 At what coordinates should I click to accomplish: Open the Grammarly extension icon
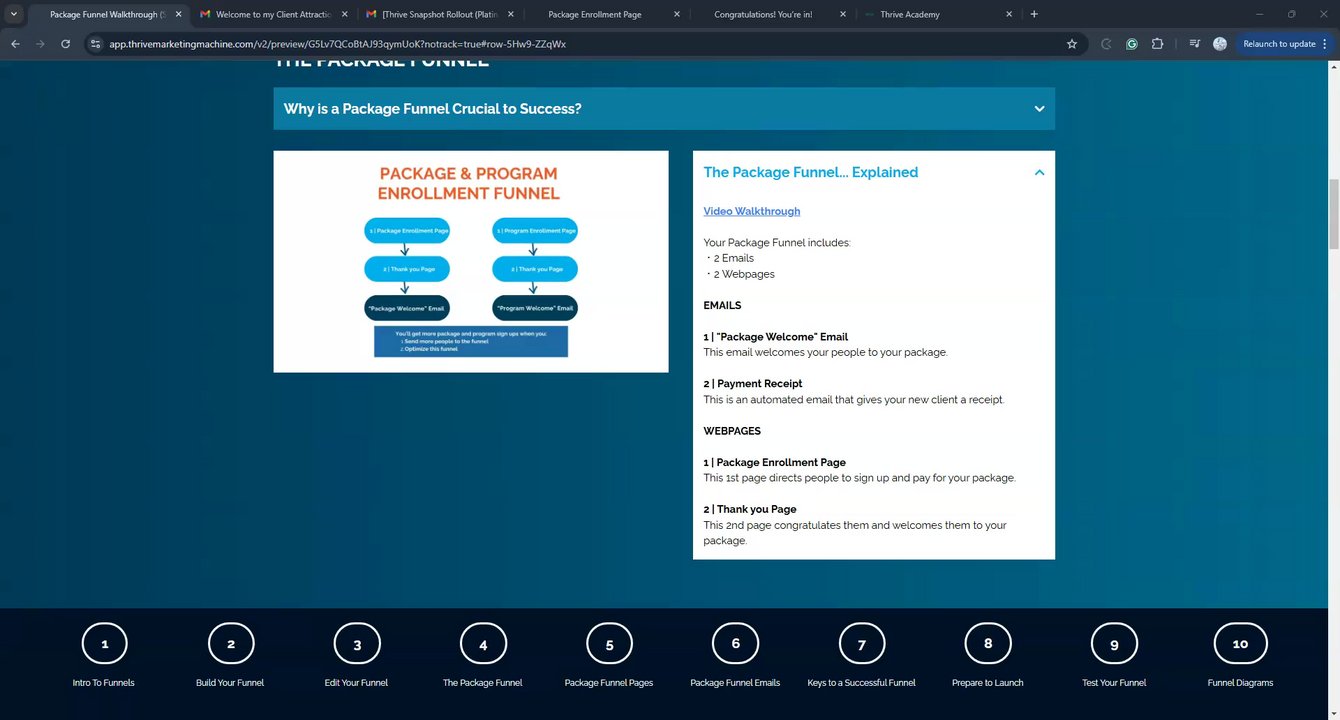(1131, 44)
